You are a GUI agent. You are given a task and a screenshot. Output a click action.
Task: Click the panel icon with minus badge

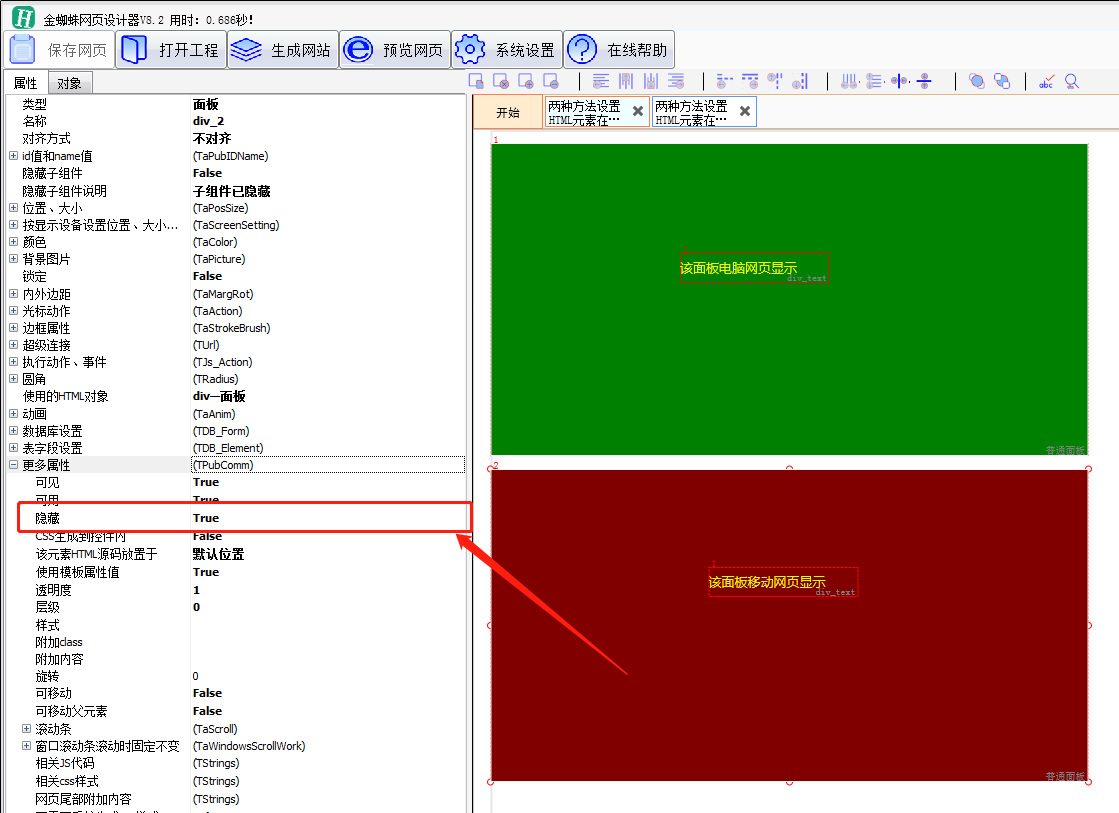click(x=551, y=81)
